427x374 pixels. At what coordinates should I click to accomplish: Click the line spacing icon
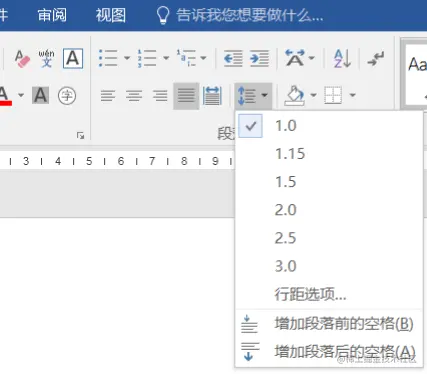(x=247, y=96)
